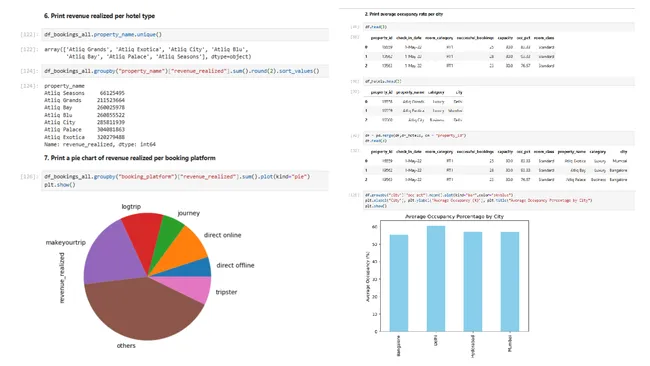650x366 pixels.
Task: Click the 'Average Occupancy Percentage by City' chart title
Action: pos(454,216)
